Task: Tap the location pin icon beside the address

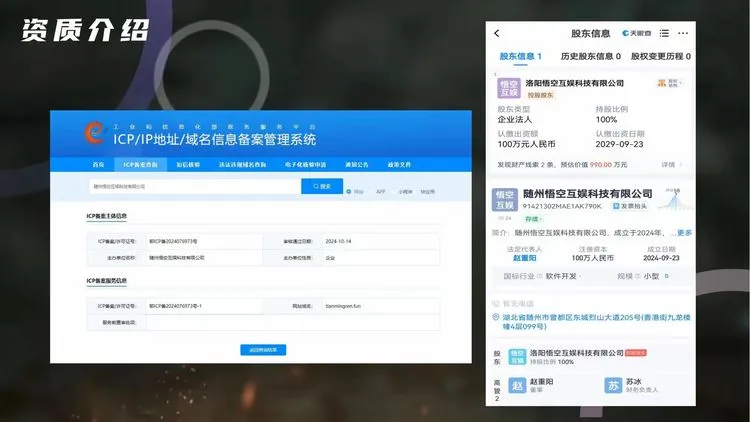Action: click(x=496, y=317)
